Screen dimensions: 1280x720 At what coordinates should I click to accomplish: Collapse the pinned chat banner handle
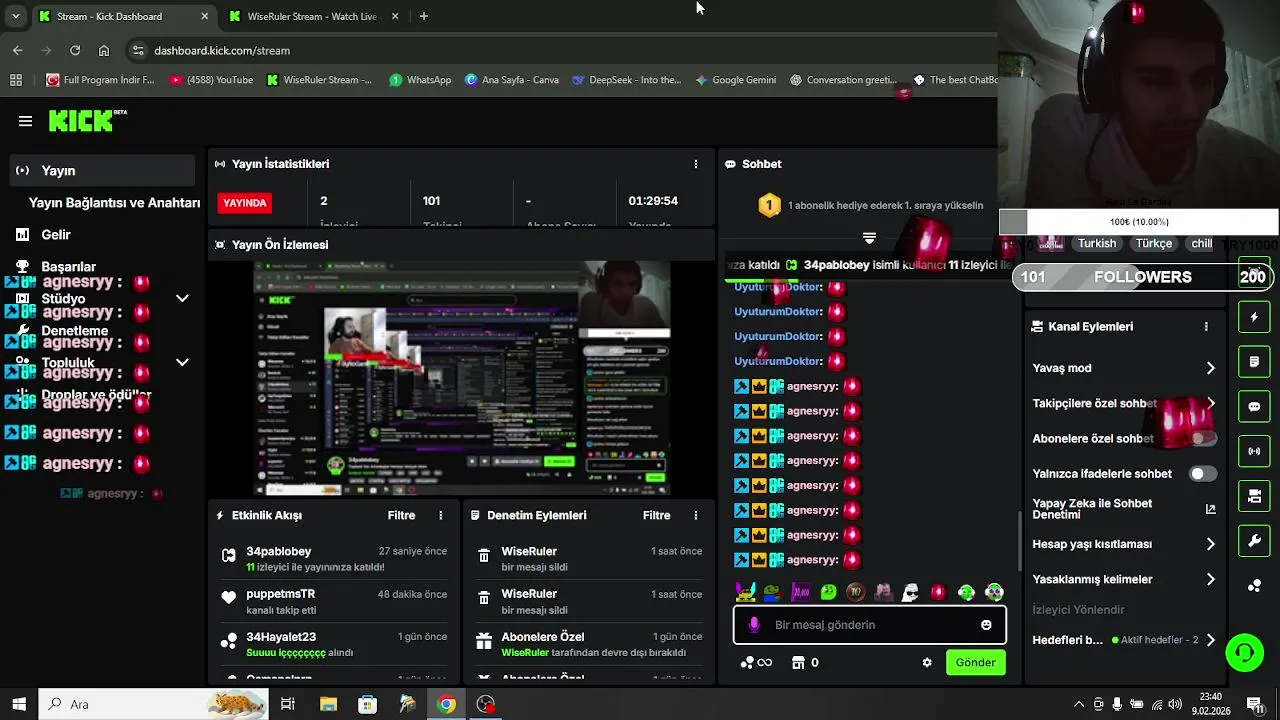(869, 238)
